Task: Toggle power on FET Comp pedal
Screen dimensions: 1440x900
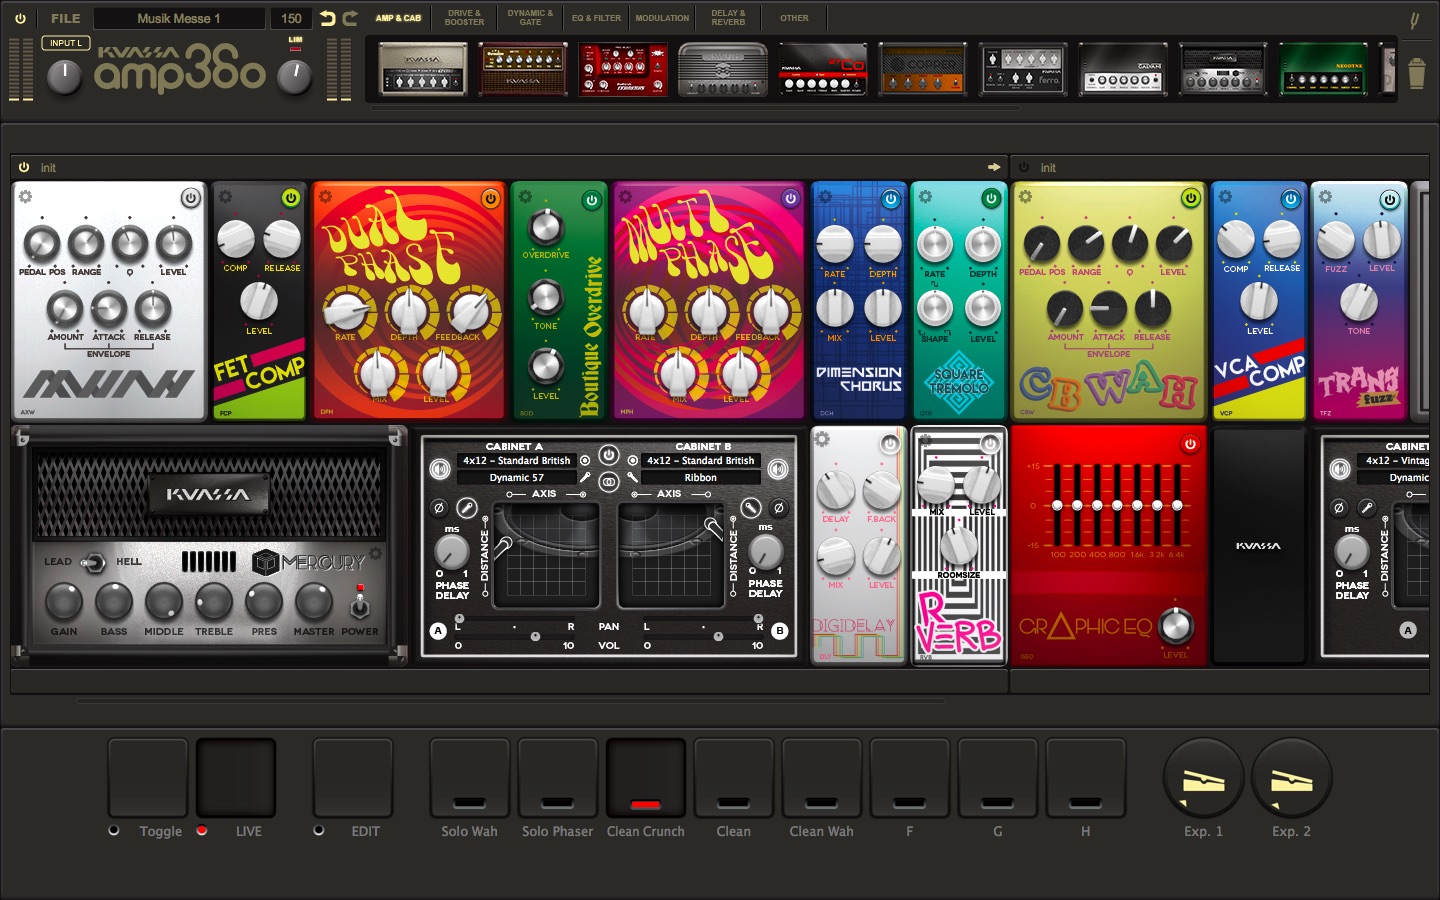Action: pyautogui.click(x=290, y=198)
